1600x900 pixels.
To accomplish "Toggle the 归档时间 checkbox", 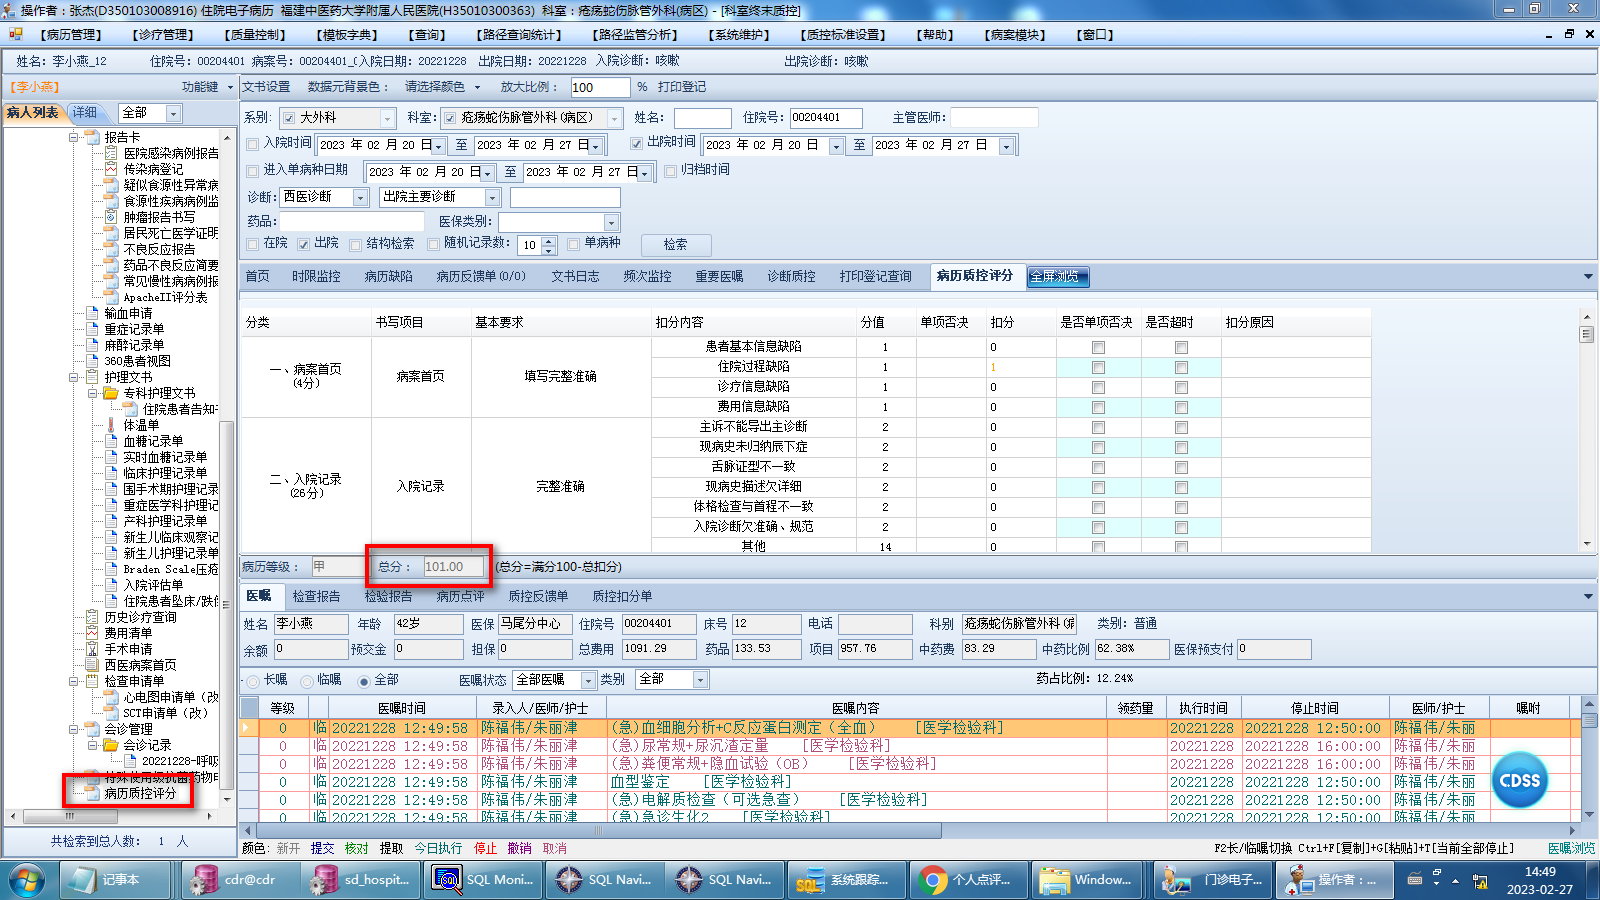I will pyautogui.click(x=671, y=171).
